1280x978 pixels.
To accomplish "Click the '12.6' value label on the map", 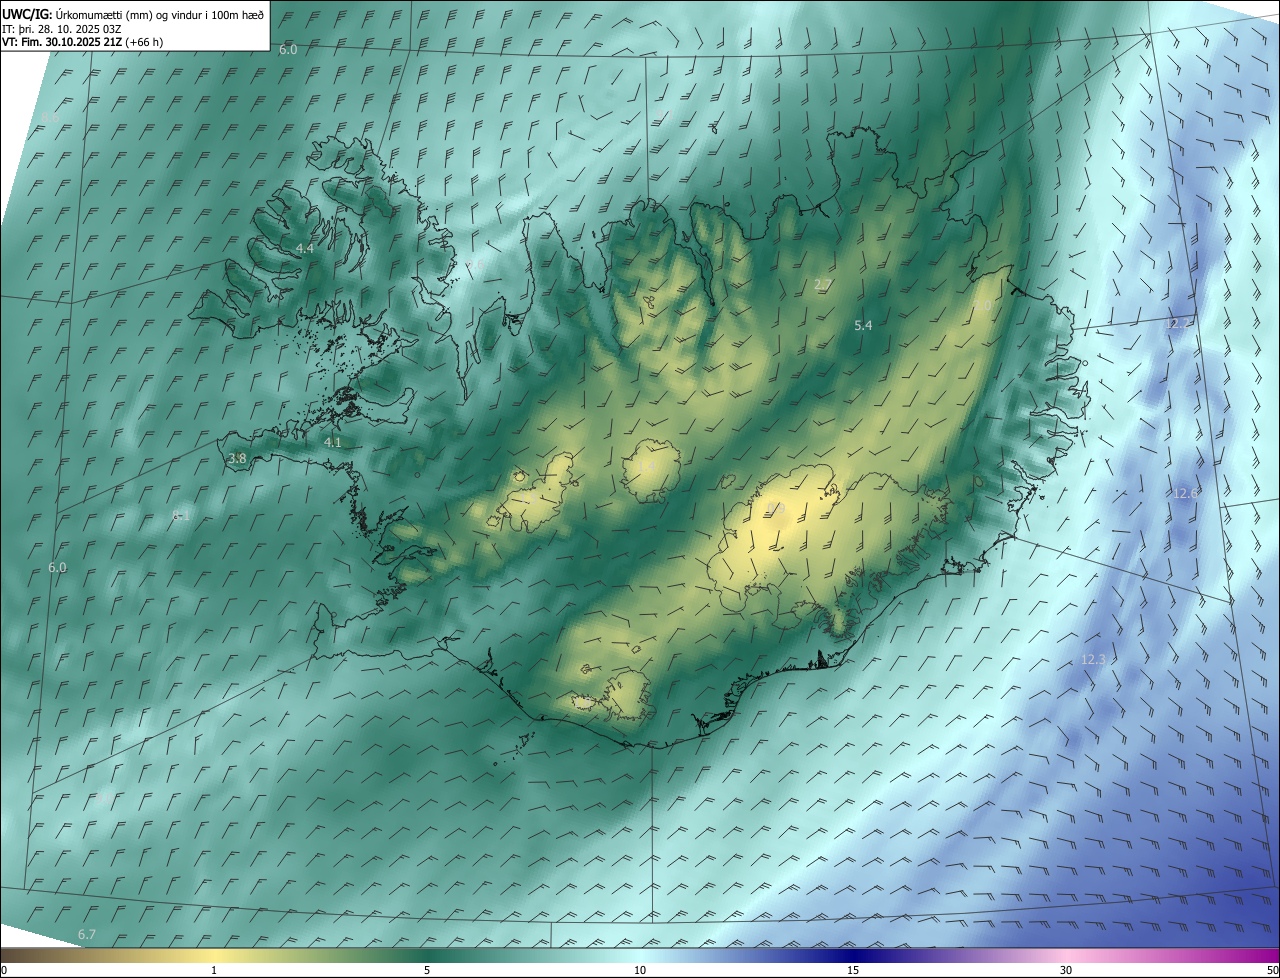I will (x=1186, y=493).
